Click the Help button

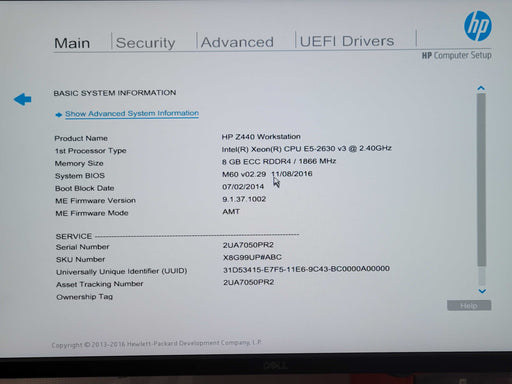pos(469,305)
